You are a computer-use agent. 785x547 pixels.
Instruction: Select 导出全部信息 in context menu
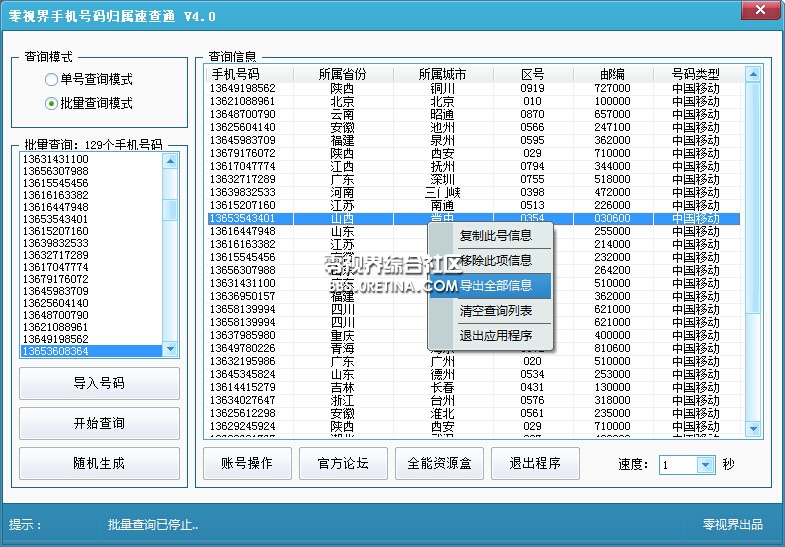tap(495, 286)
